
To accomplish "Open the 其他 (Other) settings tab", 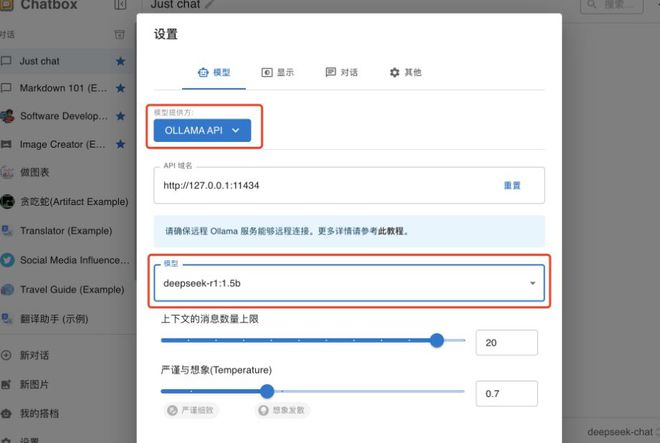I will [405, 72].
